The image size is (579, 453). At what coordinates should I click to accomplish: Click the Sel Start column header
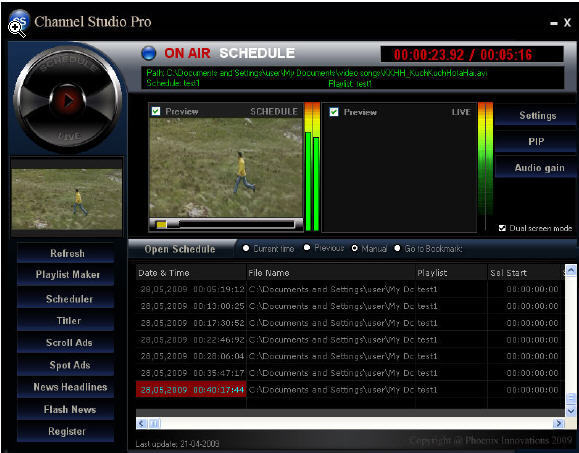525,273
